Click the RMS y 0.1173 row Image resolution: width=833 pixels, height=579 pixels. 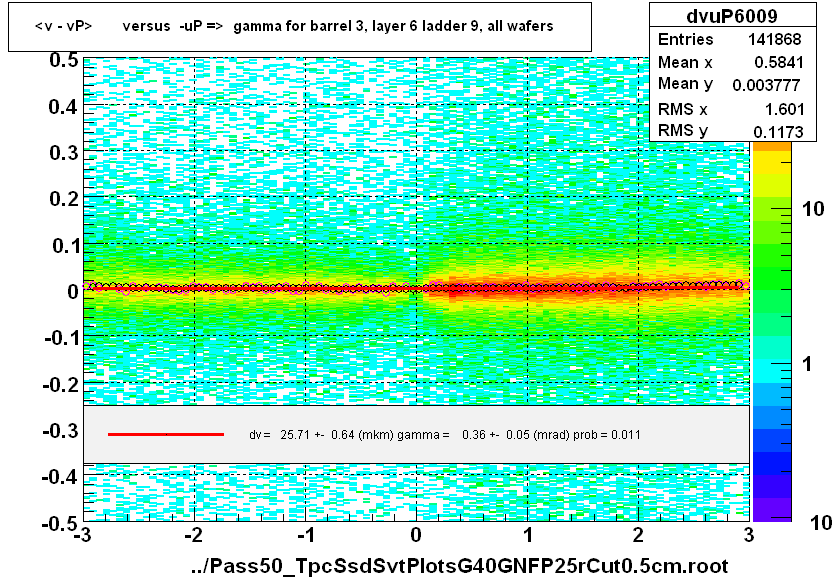(x=732, y=131)
